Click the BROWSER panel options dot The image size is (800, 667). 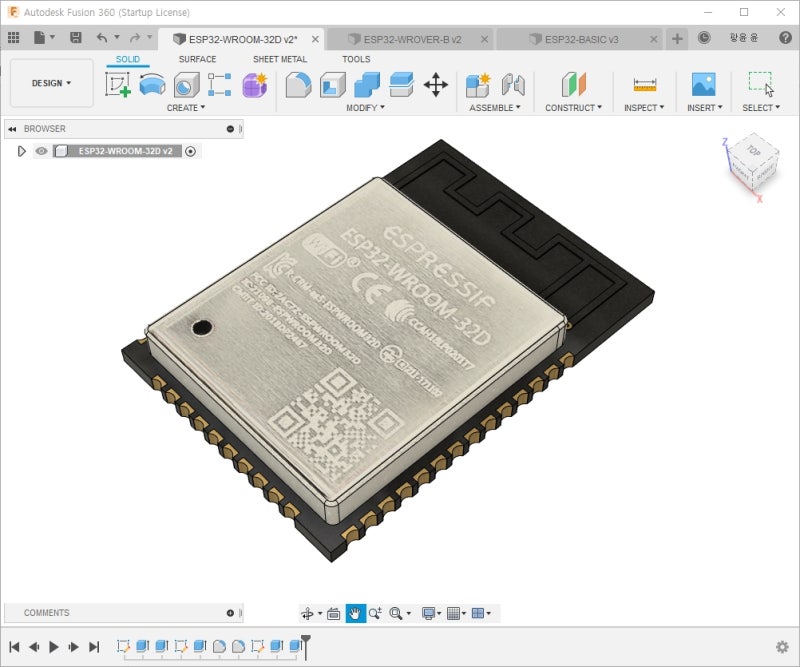[x=230, y=129]
